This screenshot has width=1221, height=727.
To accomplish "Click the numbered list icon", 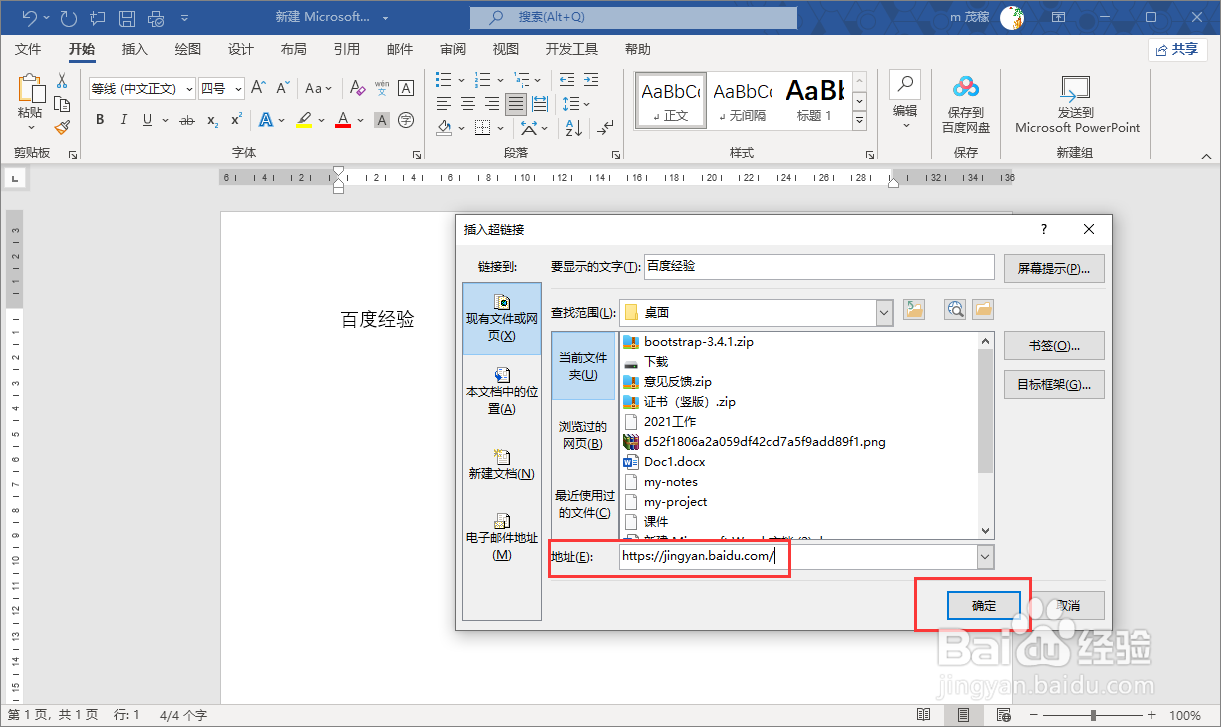I will (x=482, y=80).
